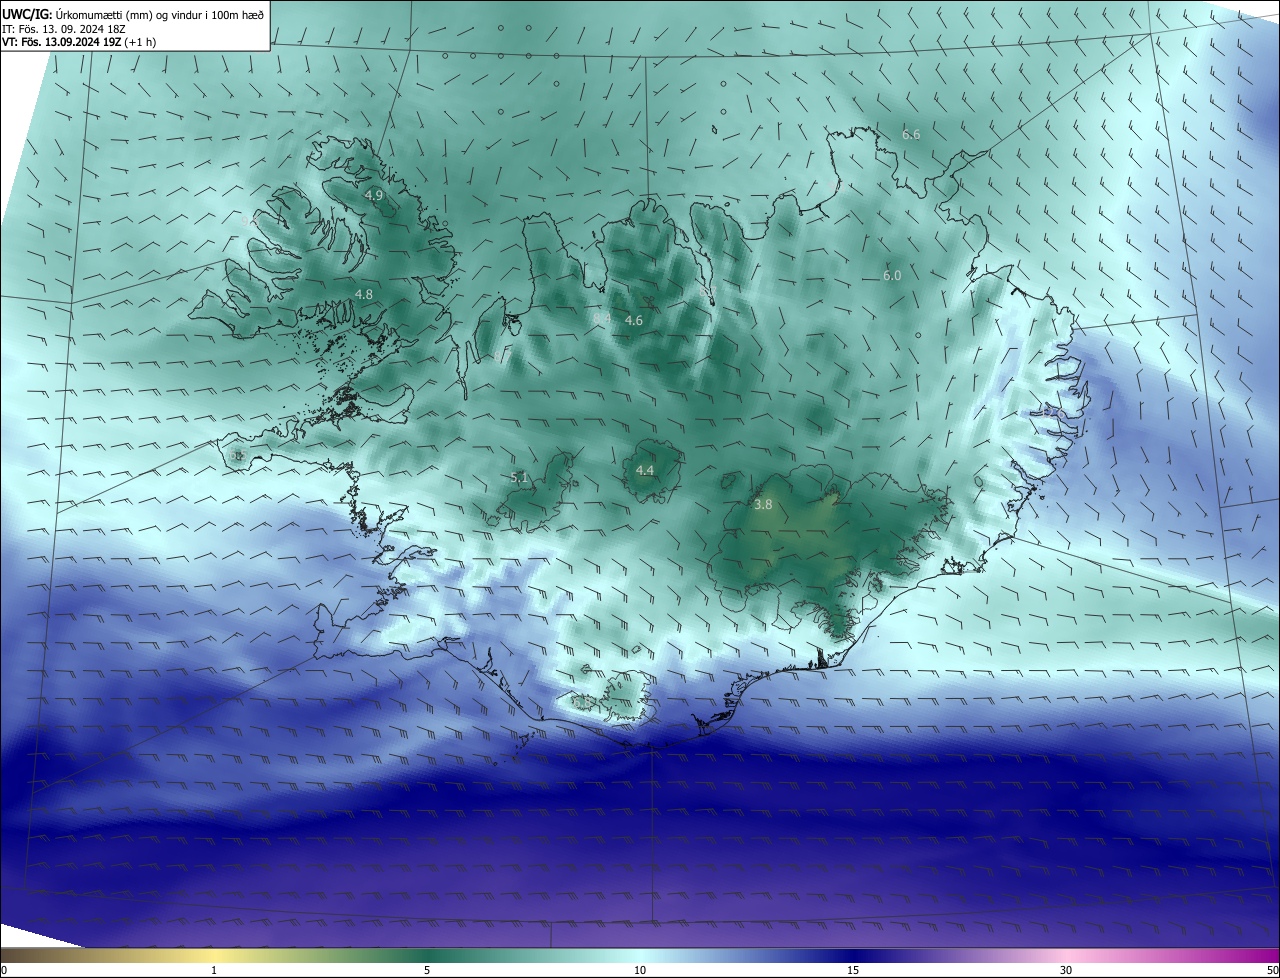Image resolution: width=1280 pixels, height=978 pixels.
Task: Click the faint 8.4 value label
Action: (x=603, y=317)
